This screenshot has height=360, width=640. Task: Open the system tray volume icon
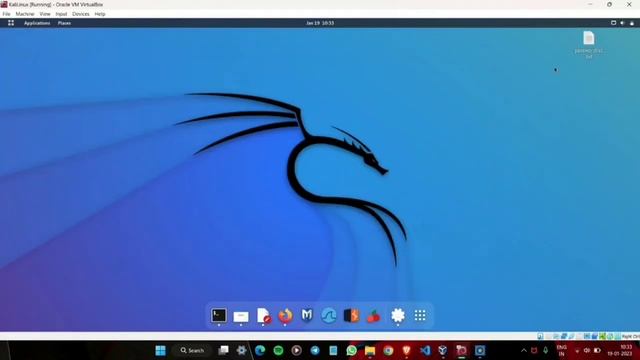tap(587, 351)
